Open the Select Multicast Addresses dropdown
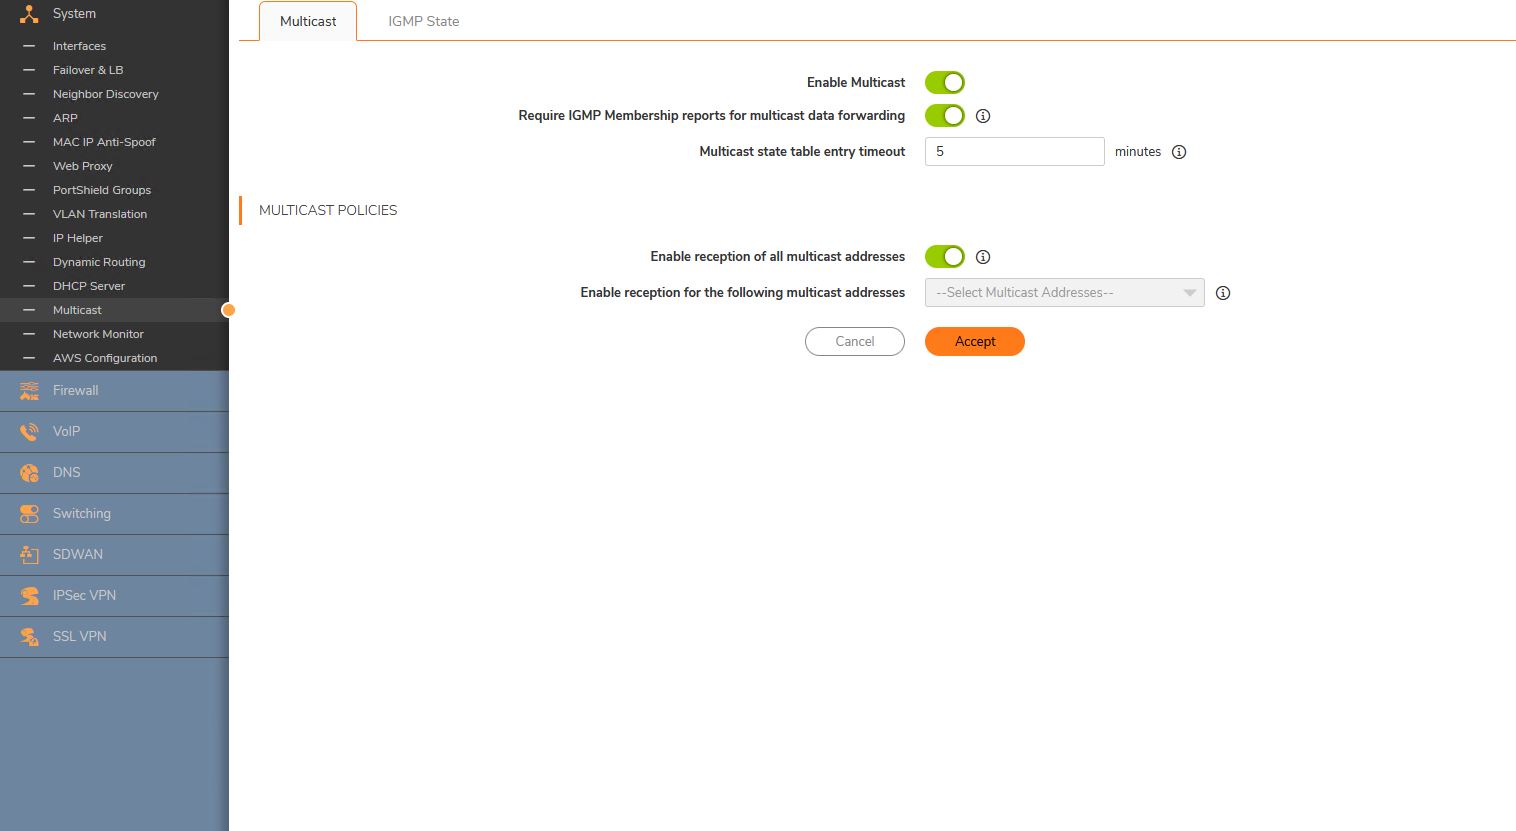The image size is (1516, 831). click(1064, 293)
